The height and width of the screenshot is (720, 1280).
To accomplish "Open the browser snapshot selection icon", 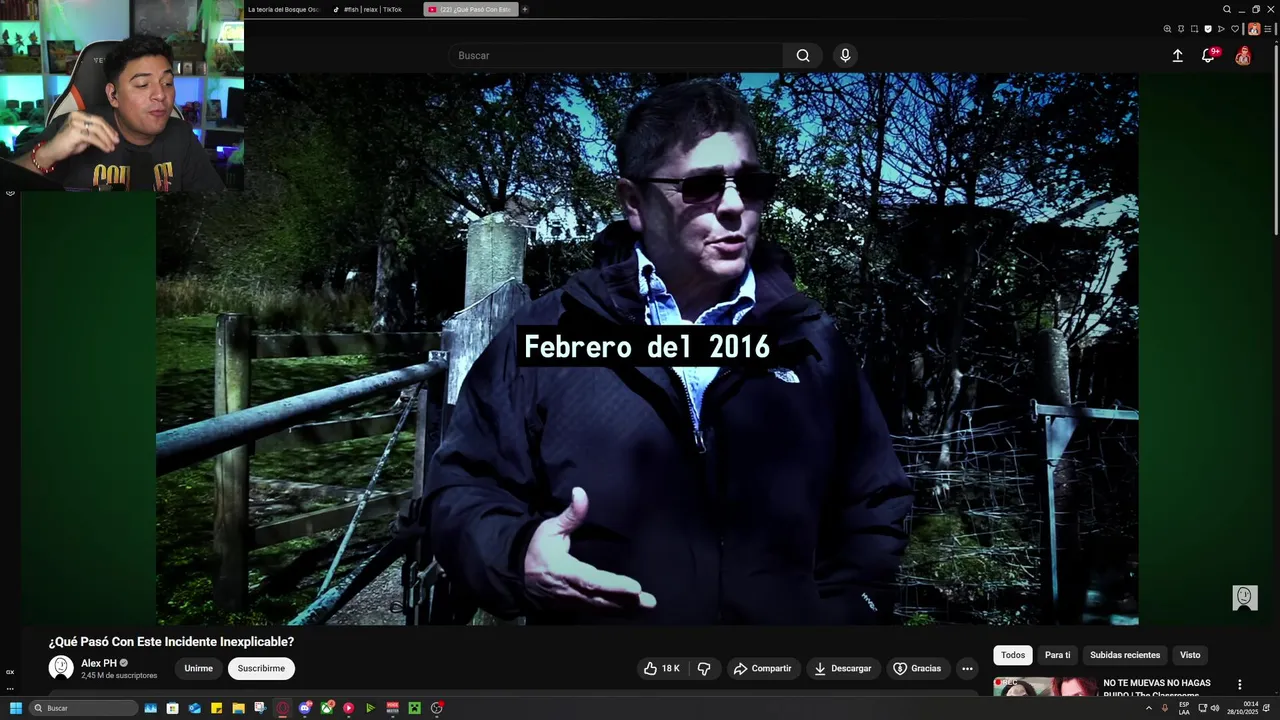I will [x=1194, y=29].
